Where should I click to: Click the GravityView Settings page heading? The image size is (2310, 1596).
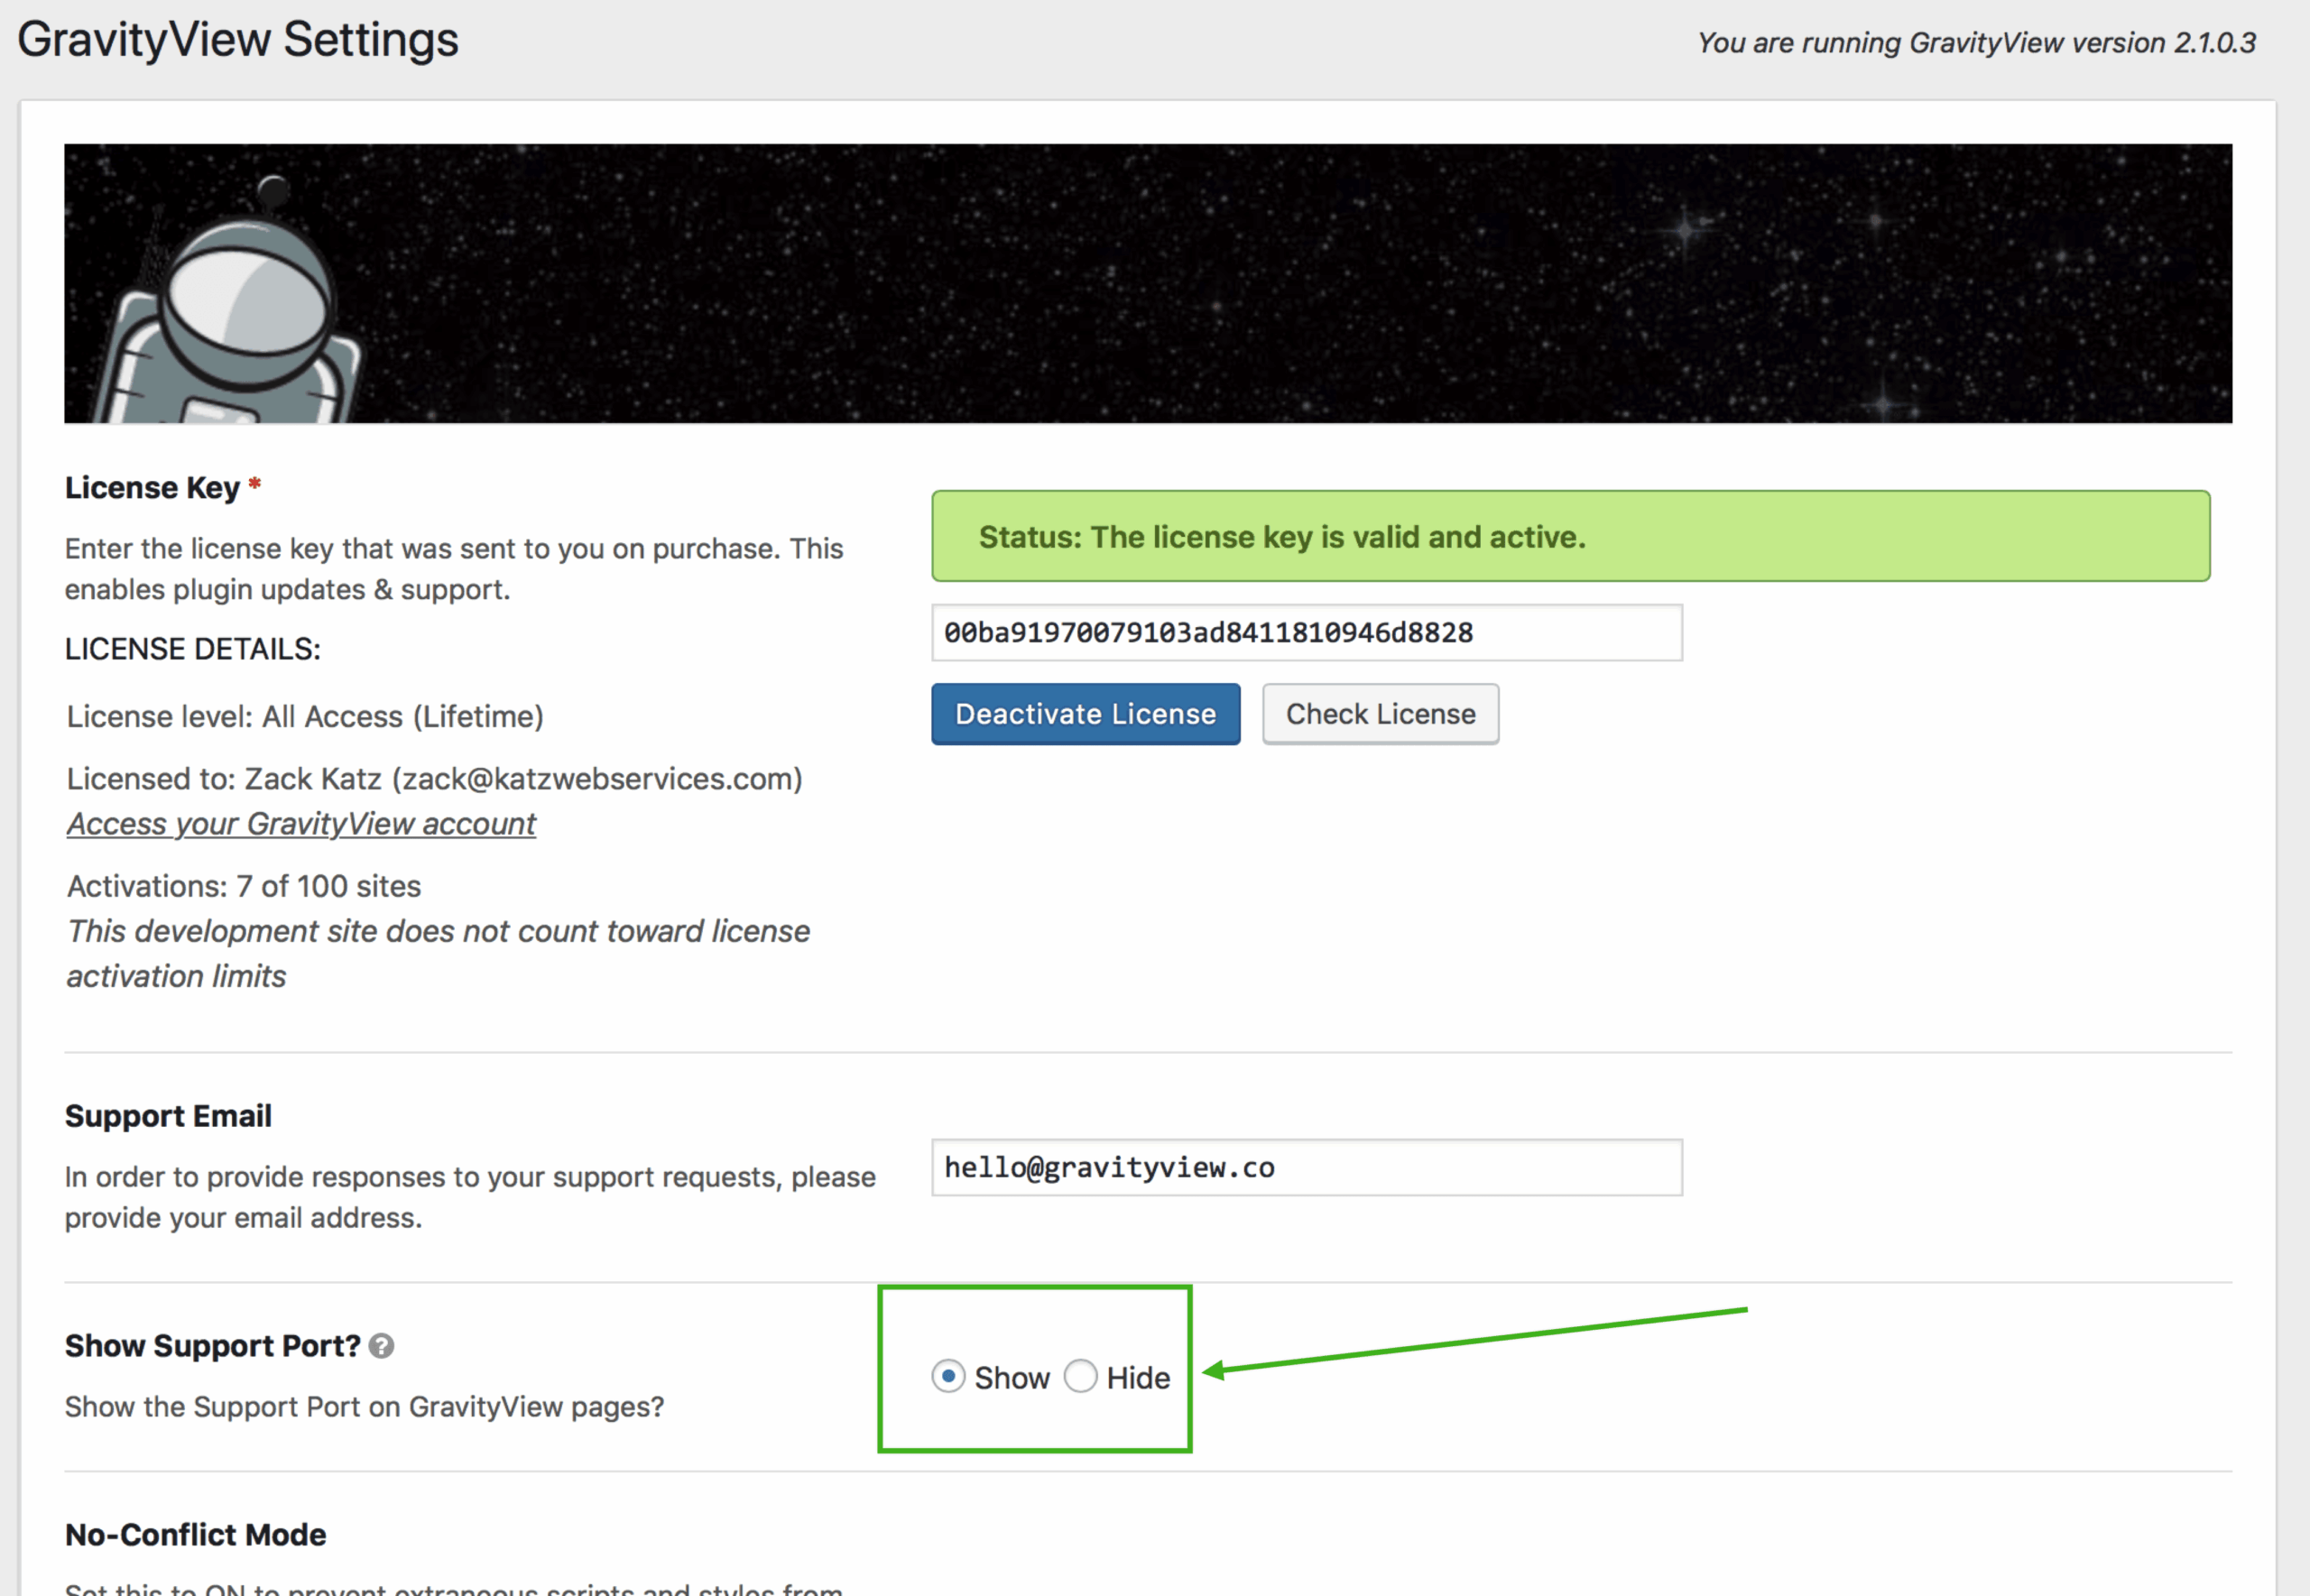(238, 40)
